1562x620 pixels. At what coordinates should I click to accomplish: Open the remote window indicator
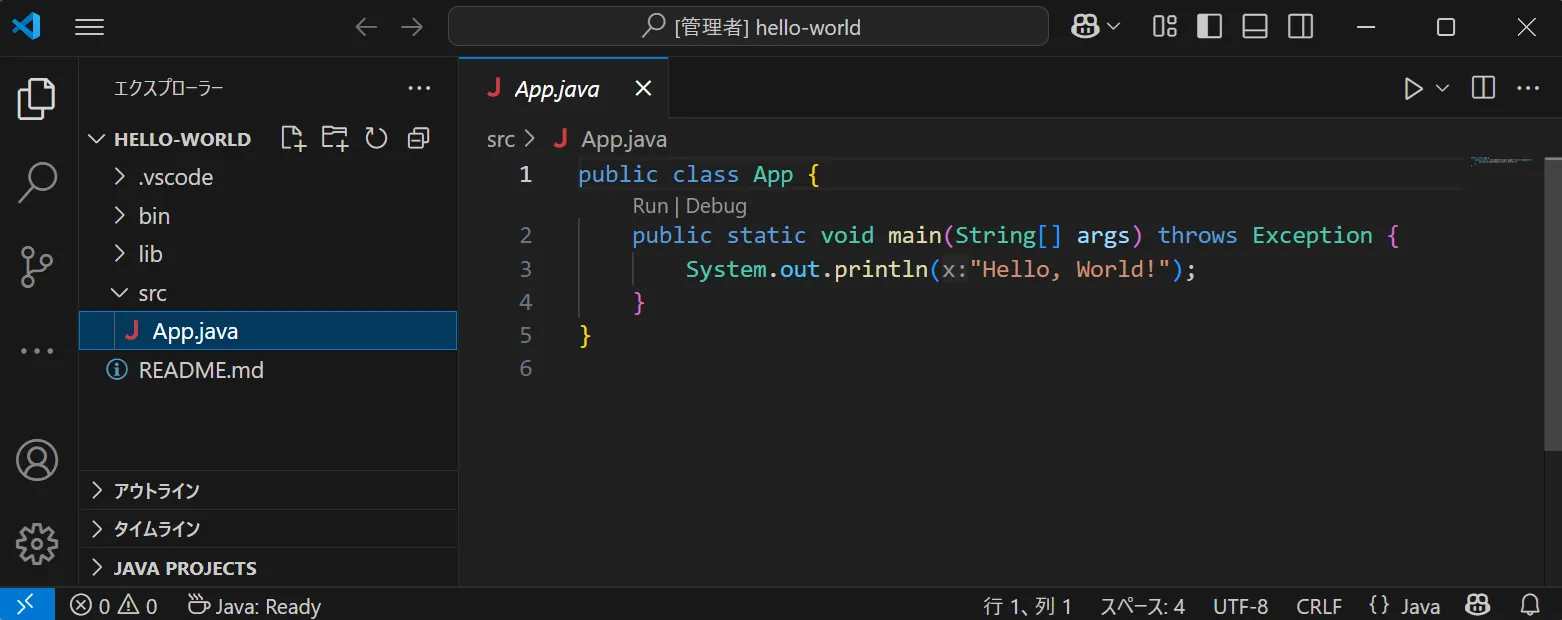pos(27,604)
